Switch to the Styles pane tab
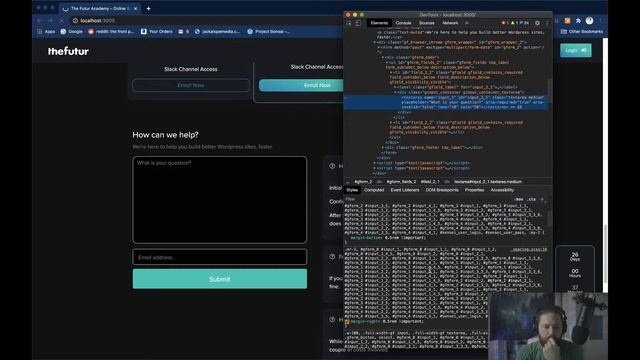Viewport: 640px width, 360px height. point(352,190)
